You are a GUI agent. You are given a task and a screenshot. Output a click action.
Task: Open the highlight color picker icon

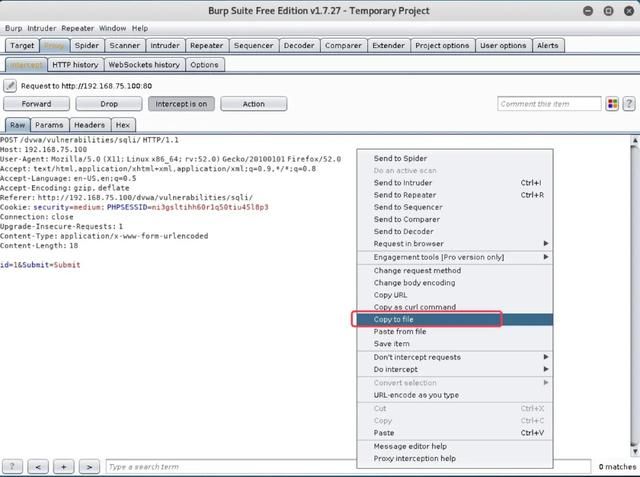(x=612, y=104)
